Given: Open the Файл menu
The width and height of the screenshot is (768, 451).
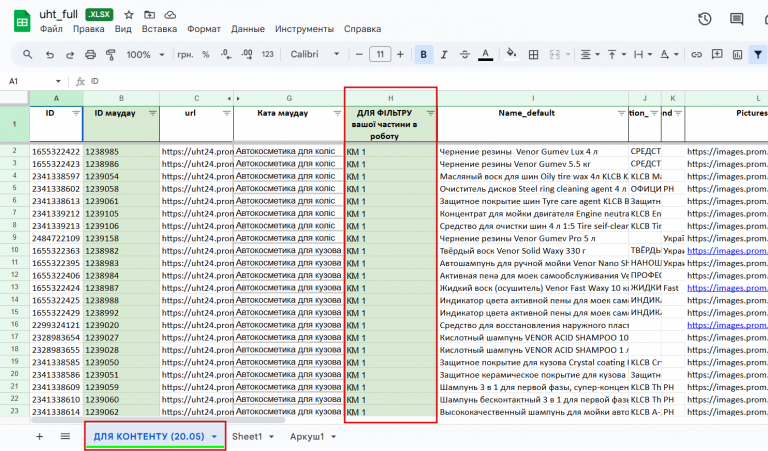Looking at the screenshot, I should point(51,29).
